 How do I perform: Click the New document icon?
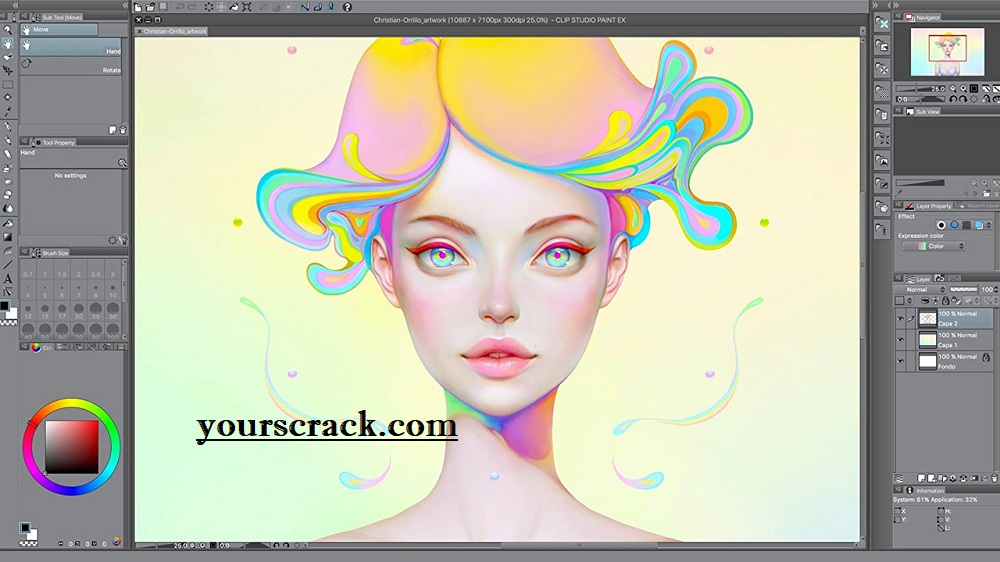(x=138, y=7)
